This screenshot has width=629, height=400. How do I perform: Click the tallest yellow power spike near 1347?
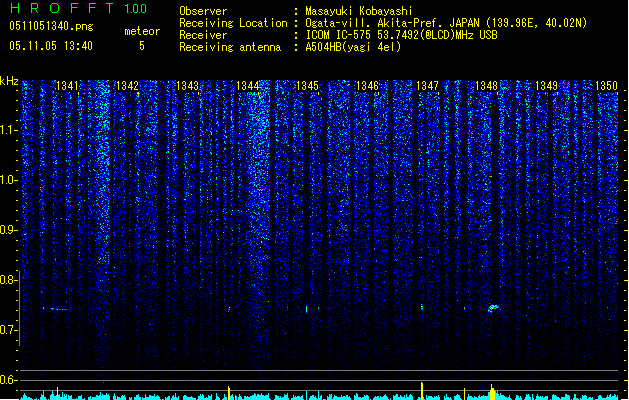pyautogui.click(x=422, y=391)
